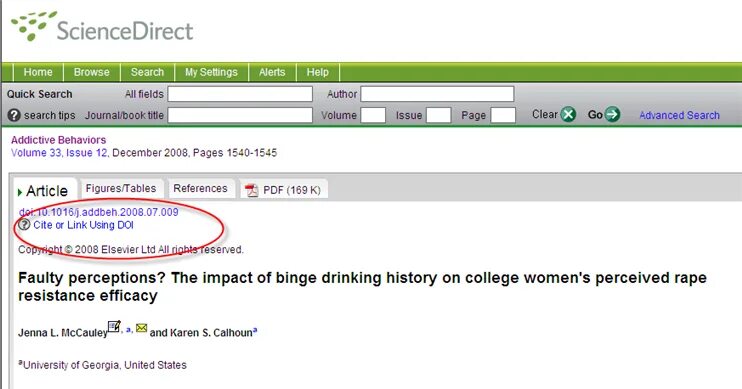Click the author vitae icon beside McCauley

(114, 327)
